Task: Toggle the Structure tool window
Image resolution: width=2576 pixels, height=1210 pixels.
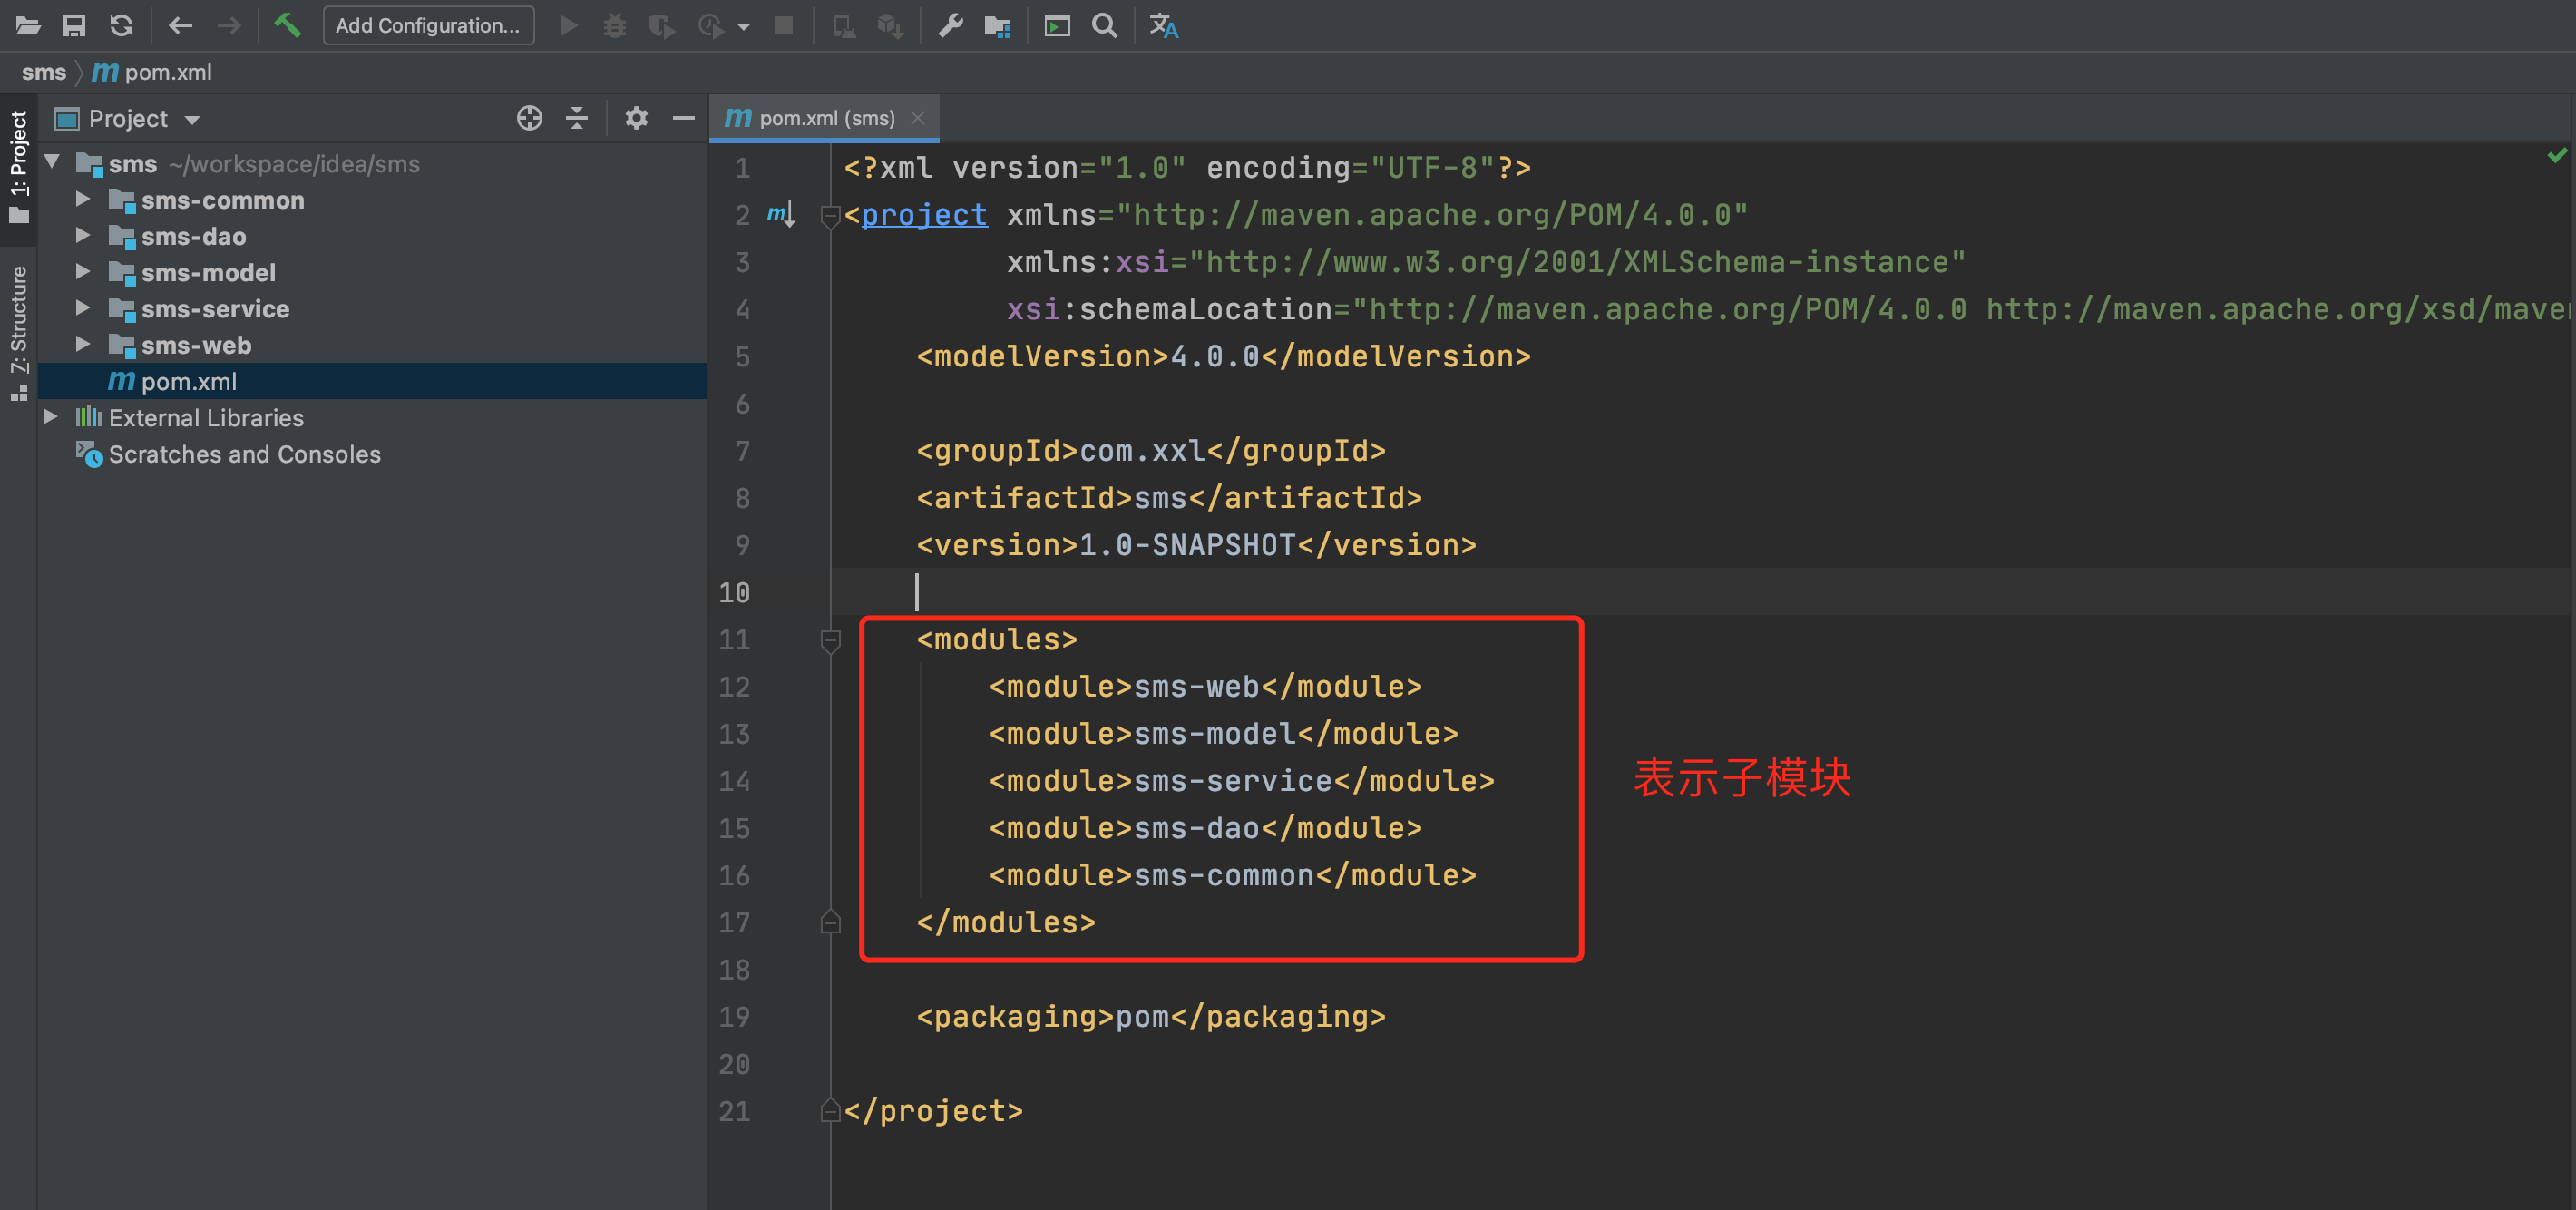Action: 19,330
